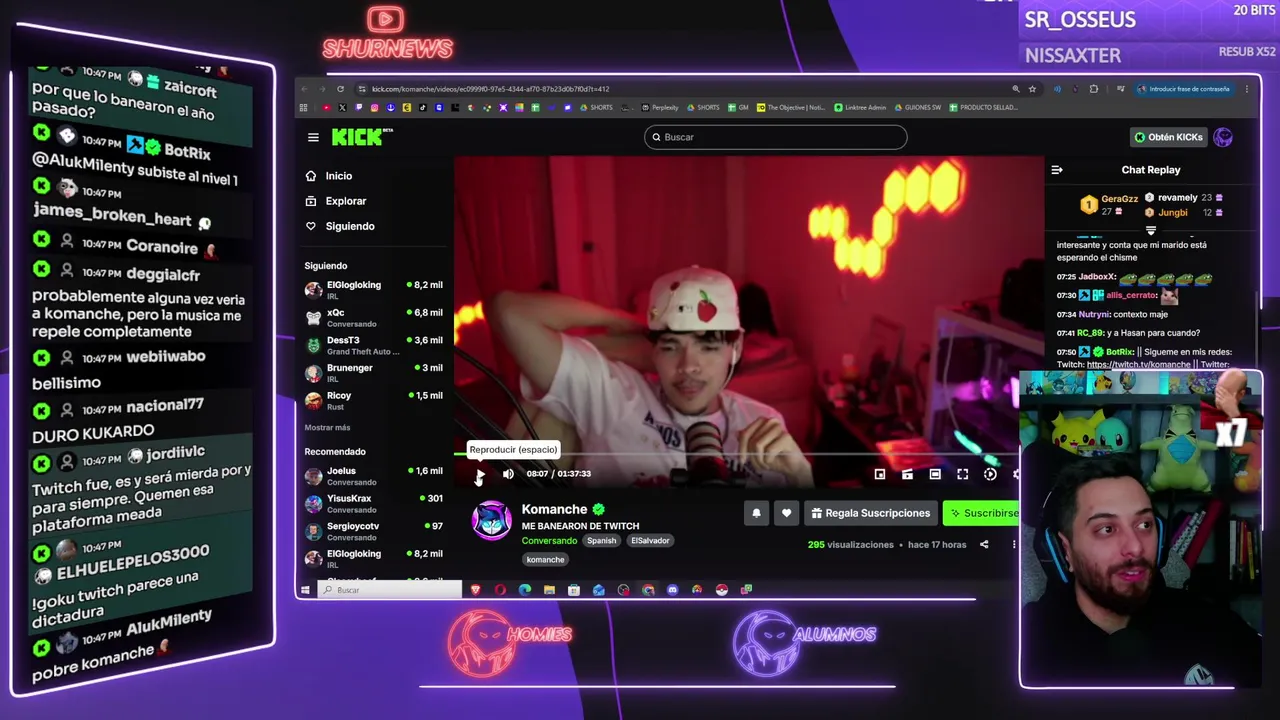The width and height of the screenshot is (1280, 720).
Task: Click the Windows taskbar Buscar search box
Action: pos(389,590)
